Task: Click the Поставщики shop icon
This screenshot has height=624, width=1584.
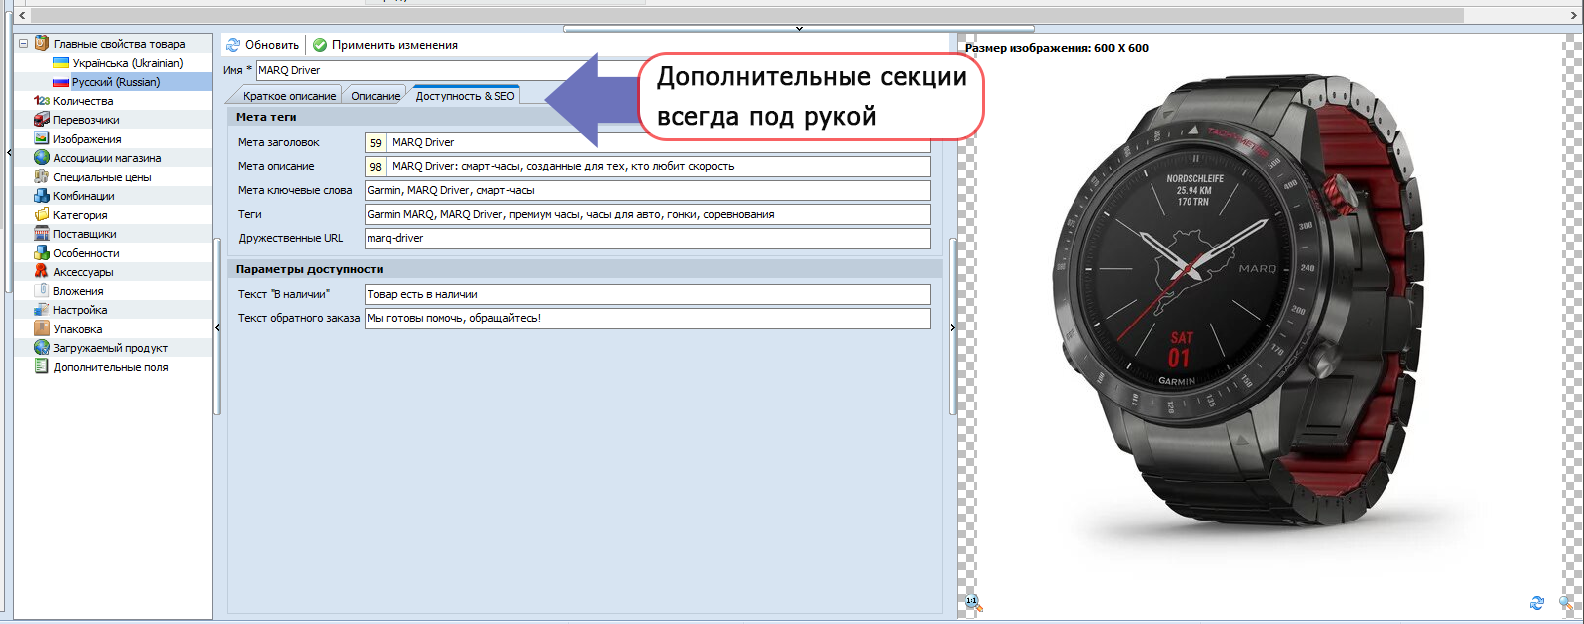Action: (x=41, y=234)
